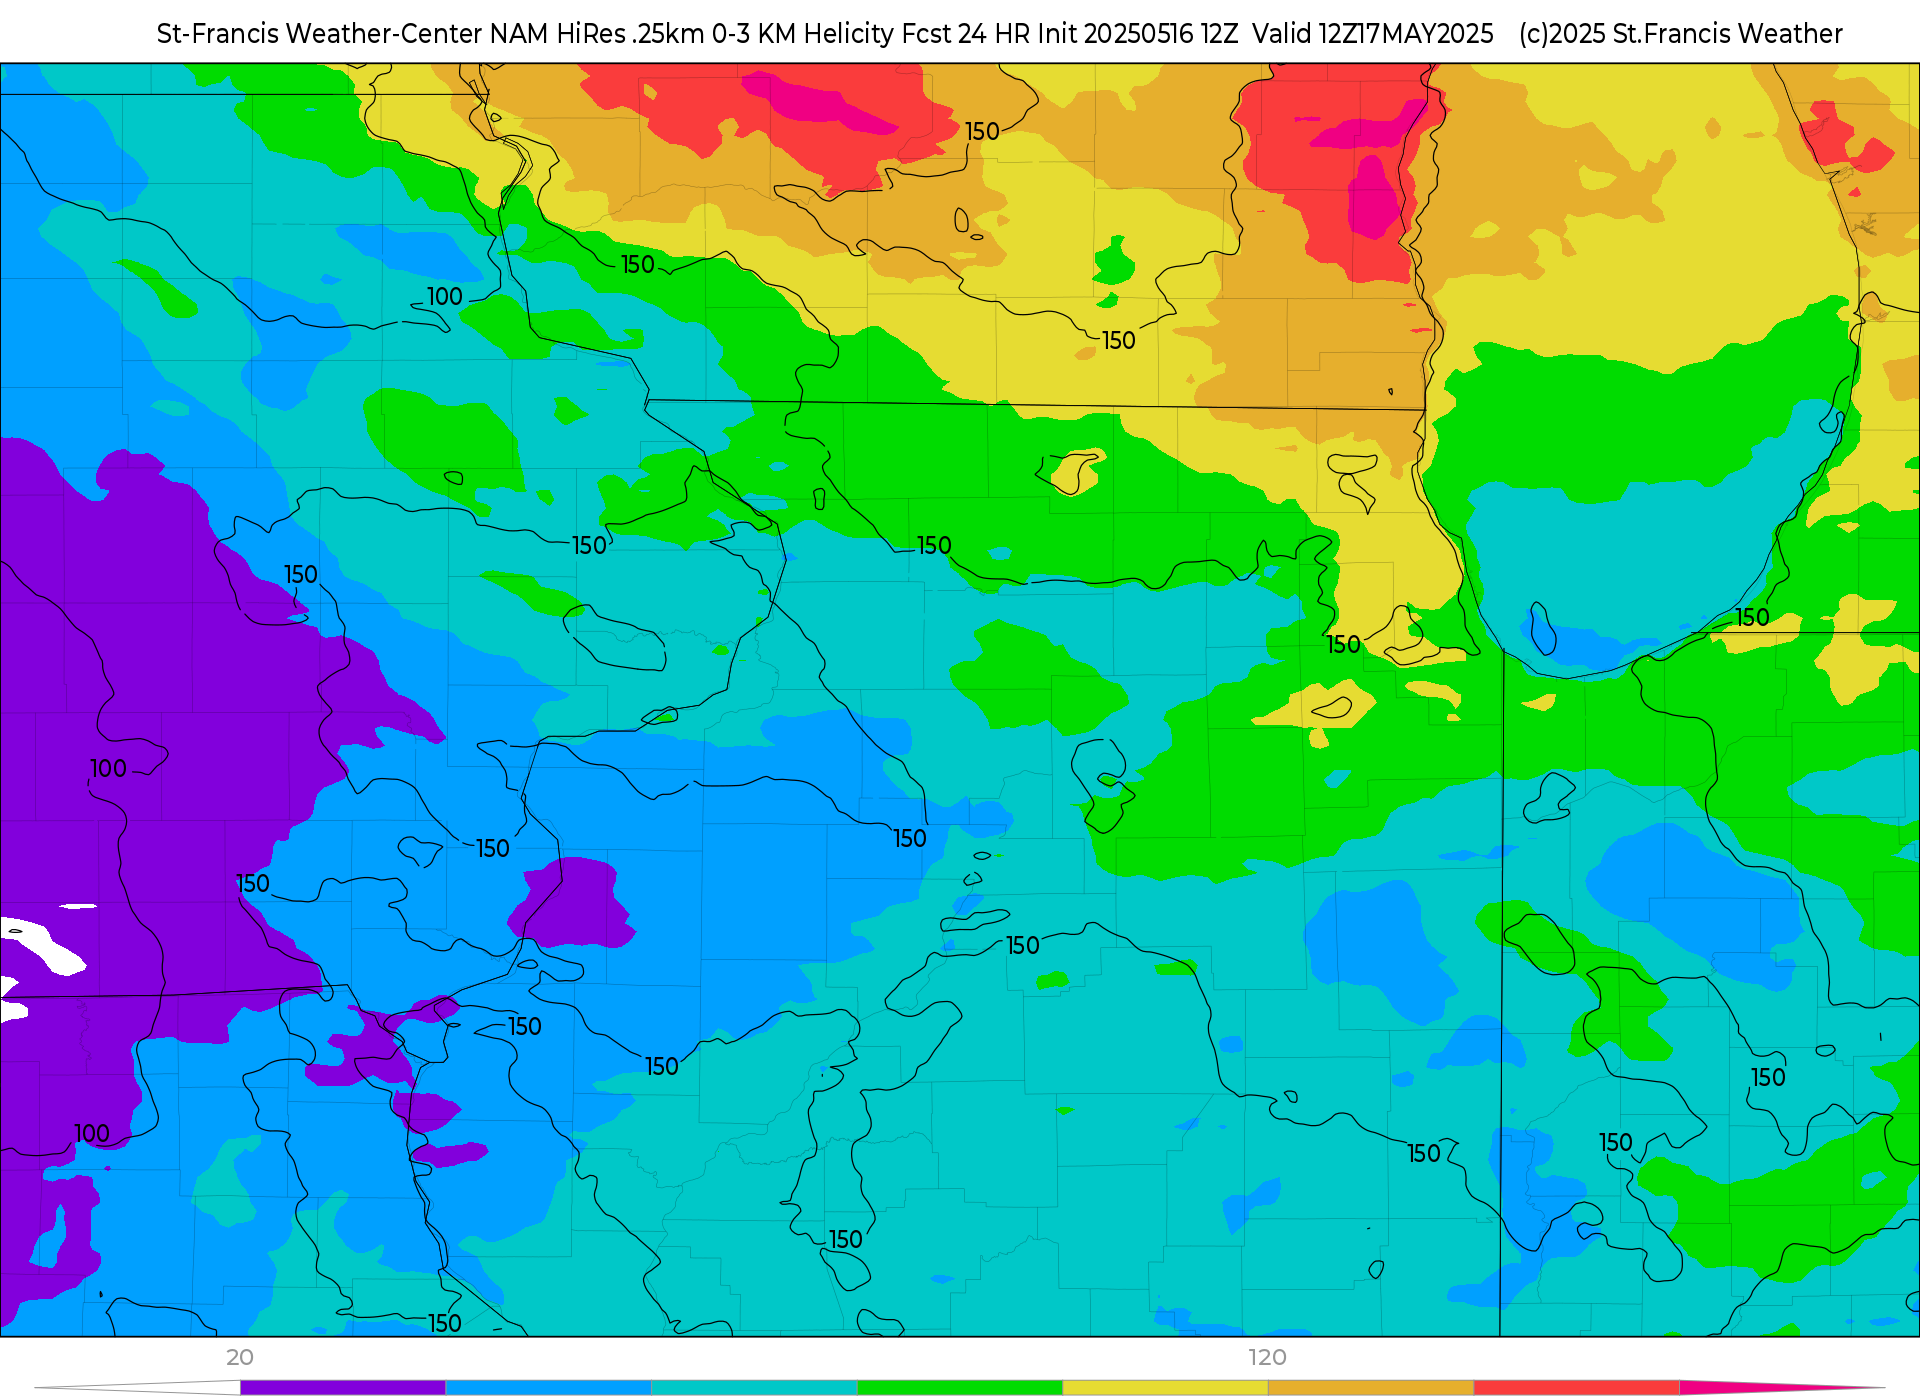
Task: Click the yellow segment of the color bar
Action: pos(1165,1387)
